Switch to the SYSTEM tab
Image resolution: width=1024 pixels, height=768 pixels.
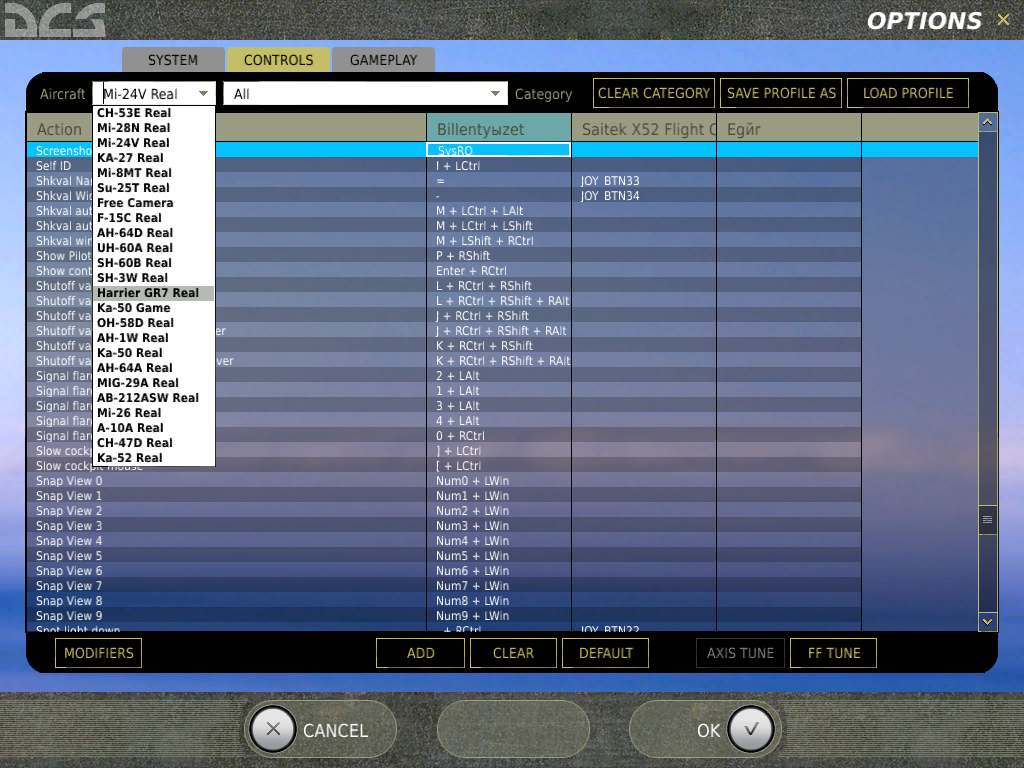(x=172, y=59)
